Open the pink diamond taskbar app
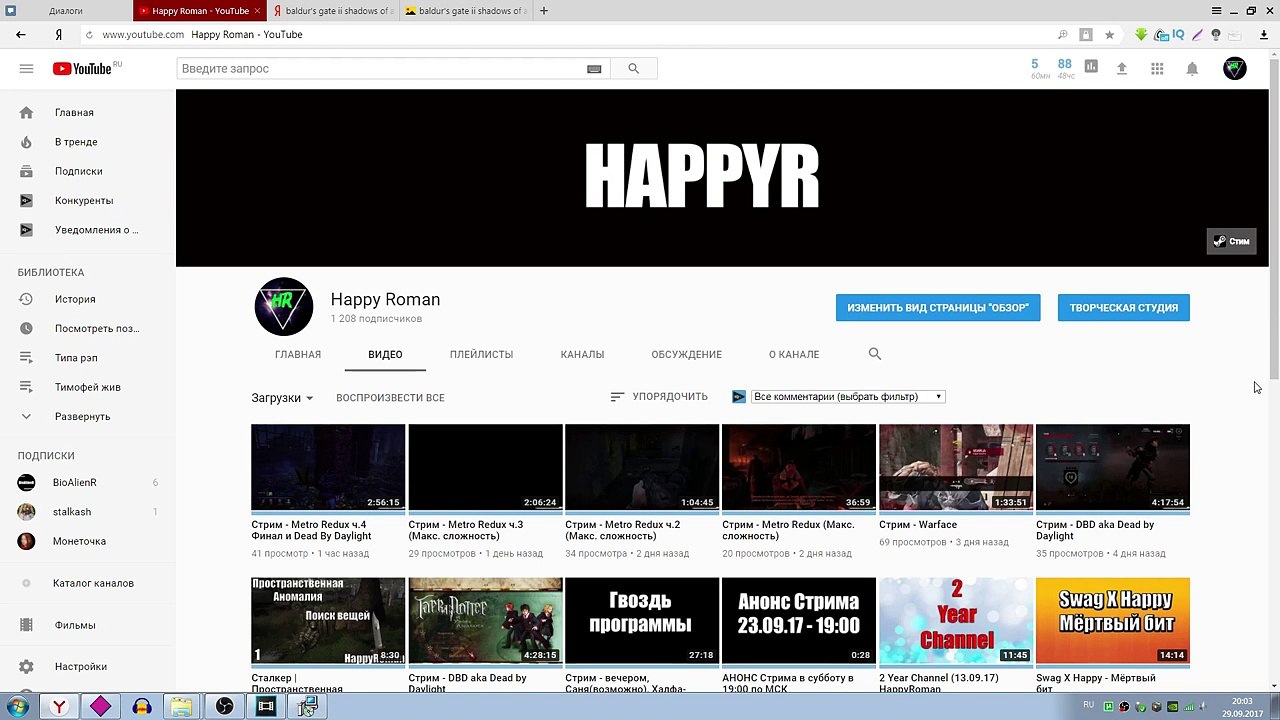 [x=100, y=707]
